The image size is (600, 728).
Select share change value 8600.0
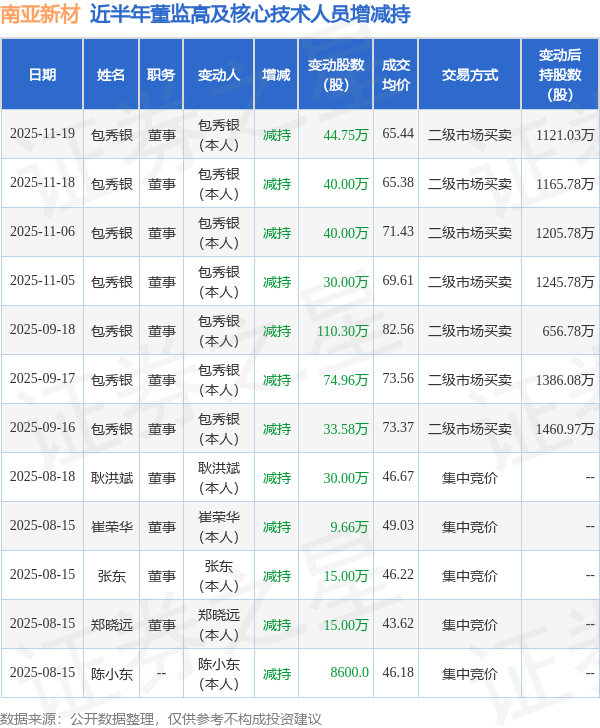pyautogui.click(x=349, y=672)
